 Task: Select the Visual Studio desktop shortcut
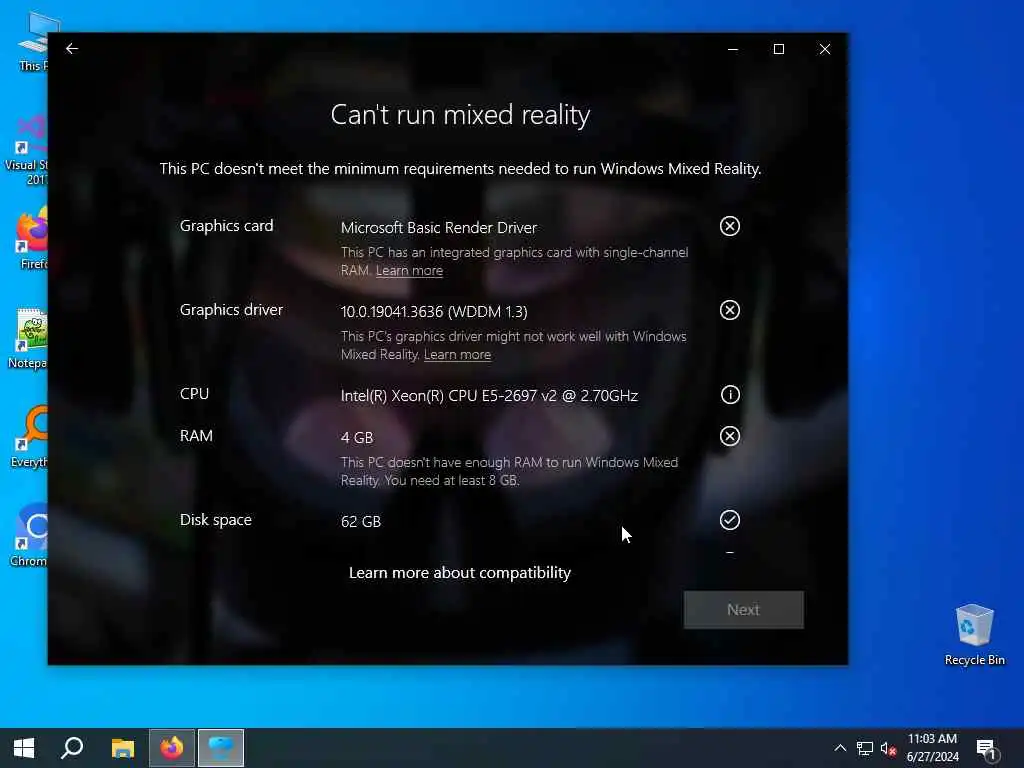(27, 150)
